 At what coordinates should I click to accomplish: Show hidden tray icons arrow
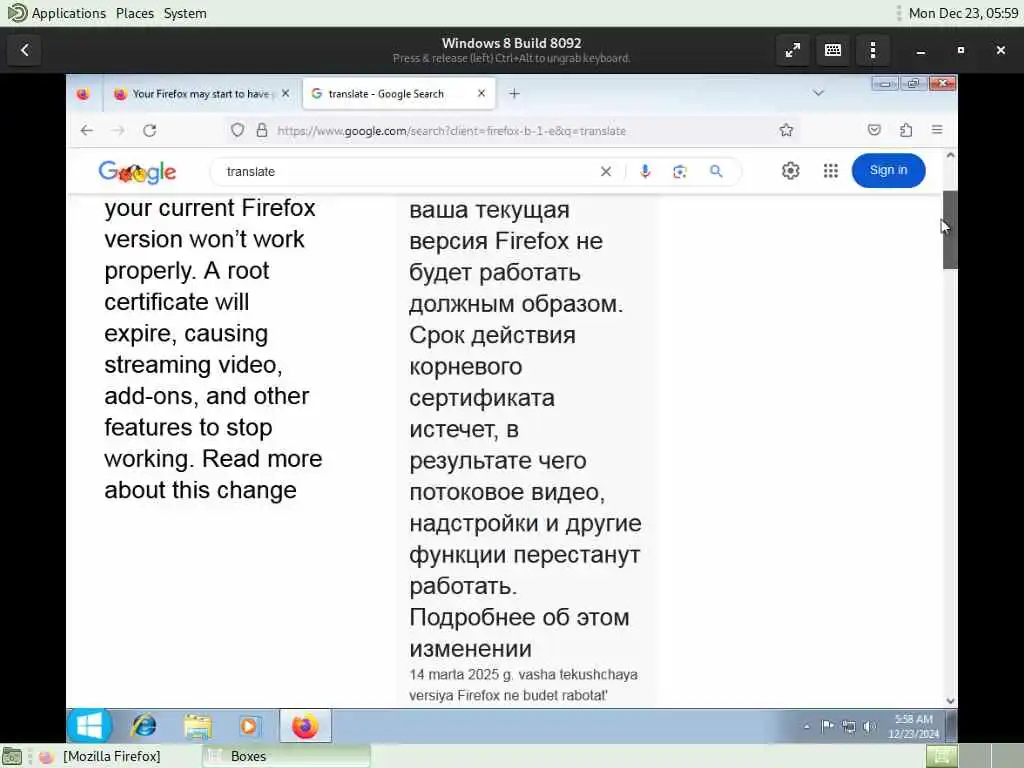pyautogui.click(x=807, y=726)
